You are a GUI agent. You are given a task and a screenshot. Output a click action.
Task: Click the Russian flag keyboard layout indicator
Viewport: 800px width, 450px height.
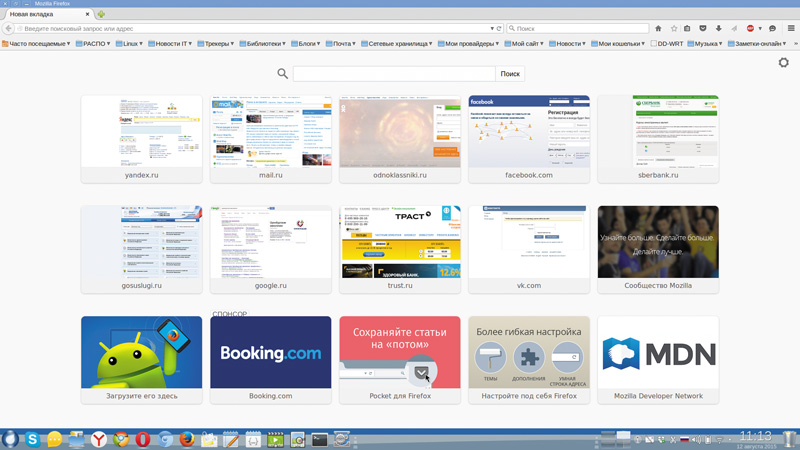[x=685, y=439]
